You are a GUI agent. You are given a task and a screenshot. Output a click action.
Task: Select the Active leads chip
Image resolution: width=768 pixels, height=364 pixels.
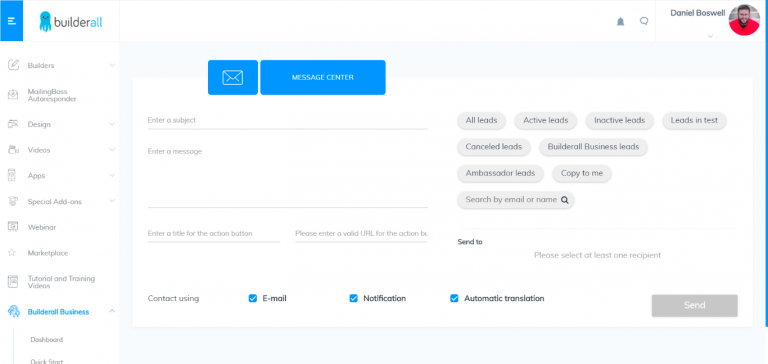[x=546, y=121]
